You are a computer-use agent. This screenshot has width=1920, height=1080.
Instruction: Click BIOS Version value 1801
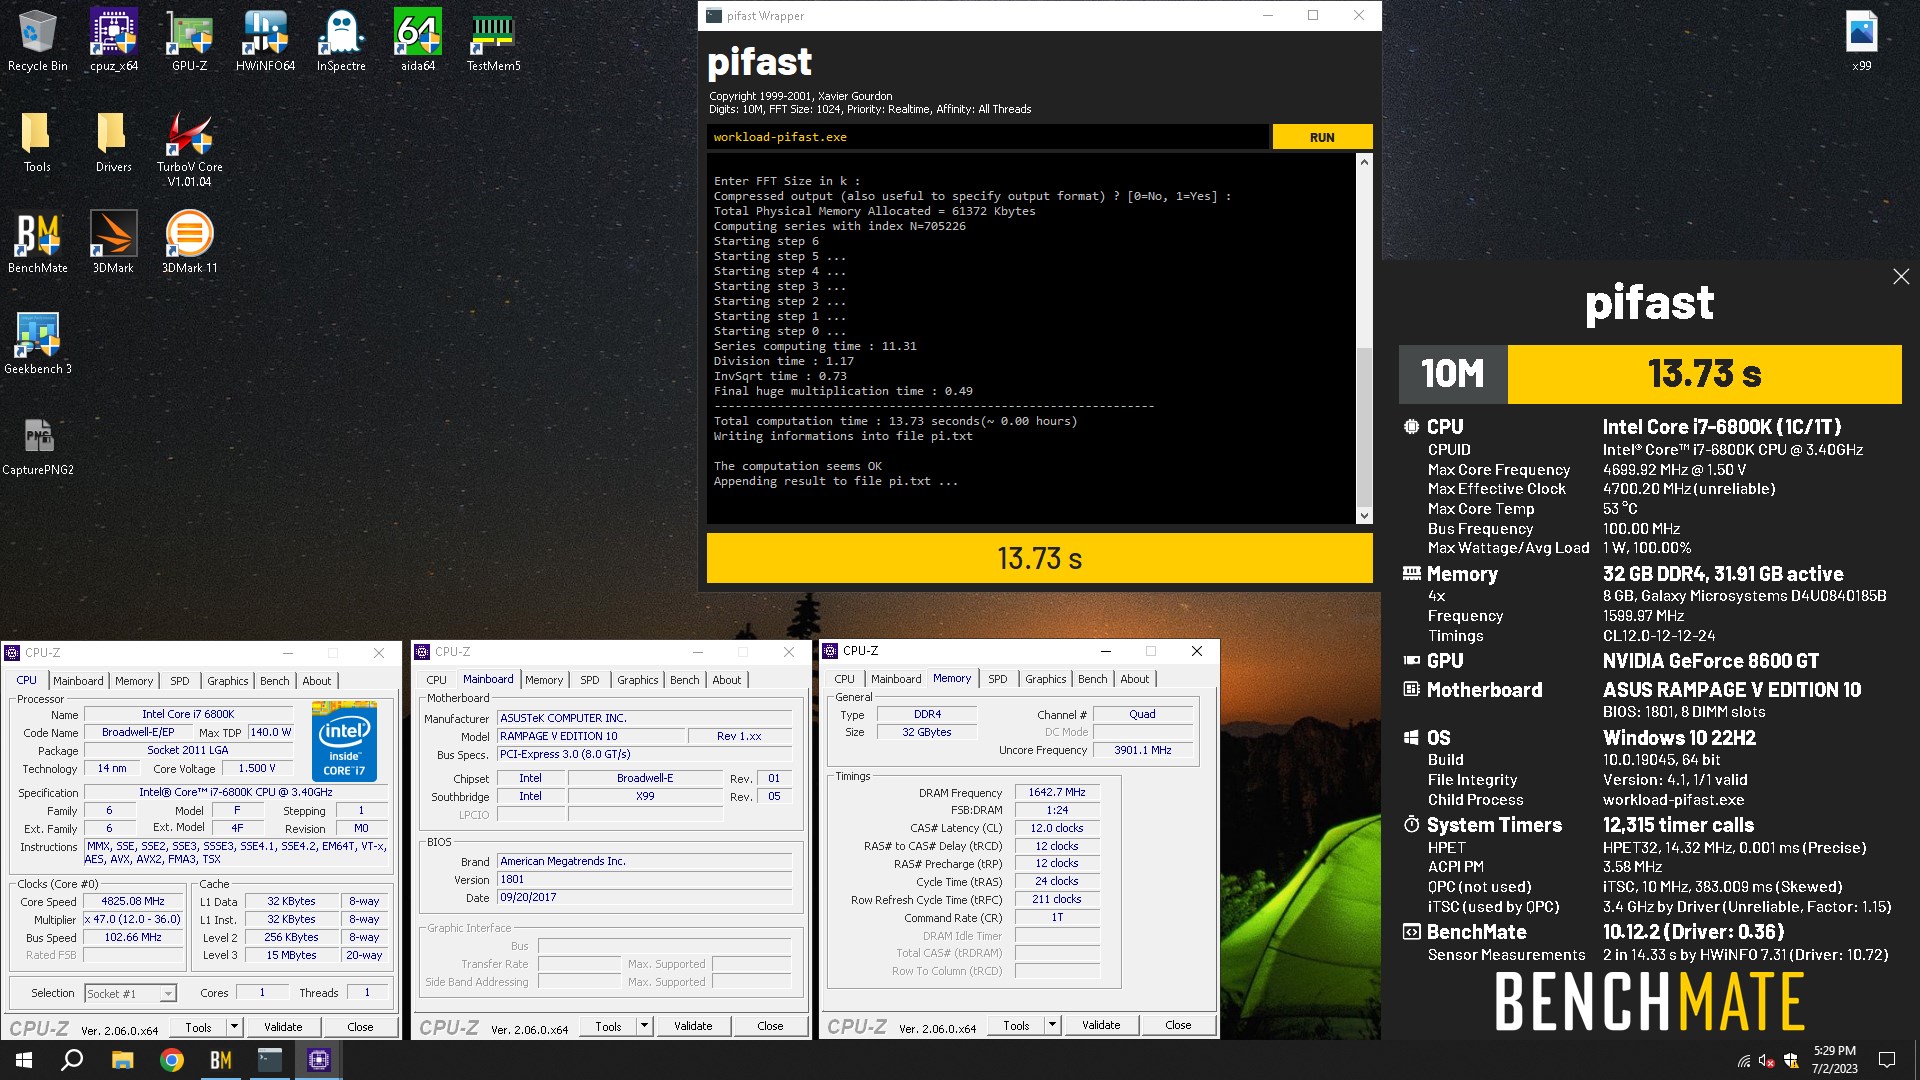[x=645, y=880]
